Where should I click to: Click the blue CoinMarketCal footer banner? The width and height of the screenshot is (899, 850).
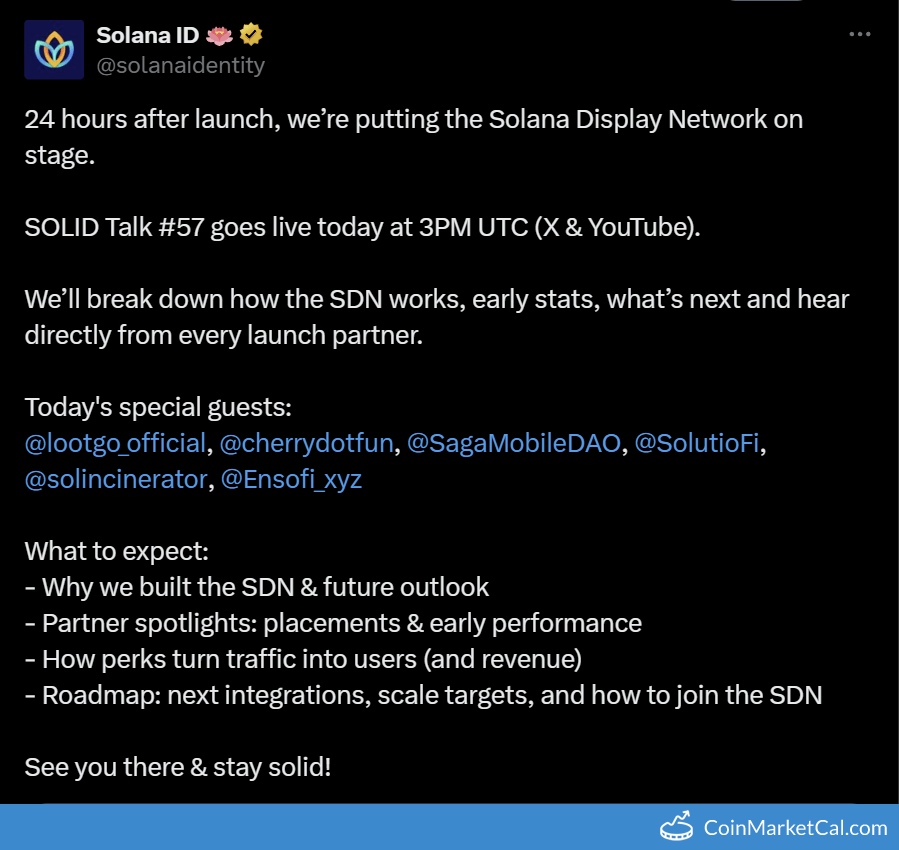(x=450, y=827)
